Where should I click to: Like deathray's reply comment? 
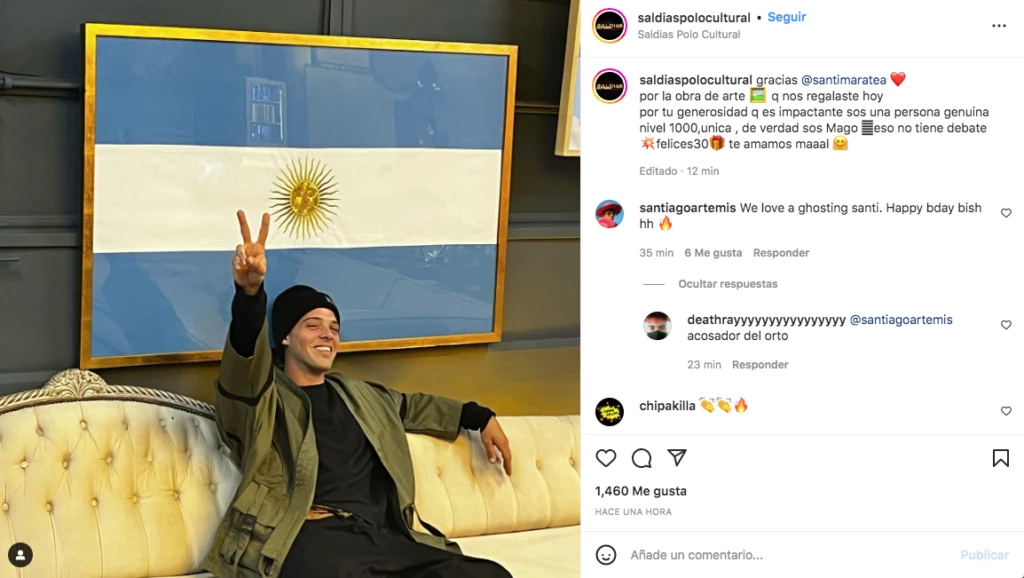(x=1006, y=325)
